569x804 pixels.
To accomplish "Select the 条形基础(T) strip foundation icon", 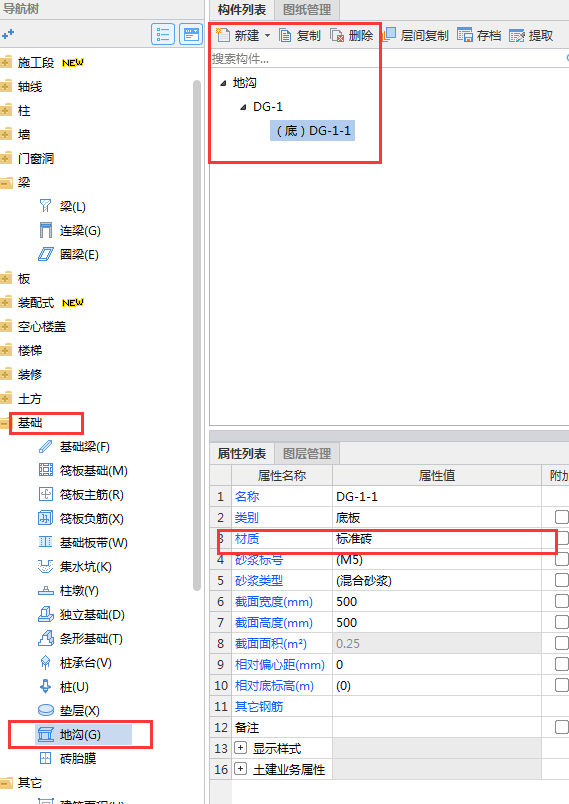I will [x=46, y=638].
